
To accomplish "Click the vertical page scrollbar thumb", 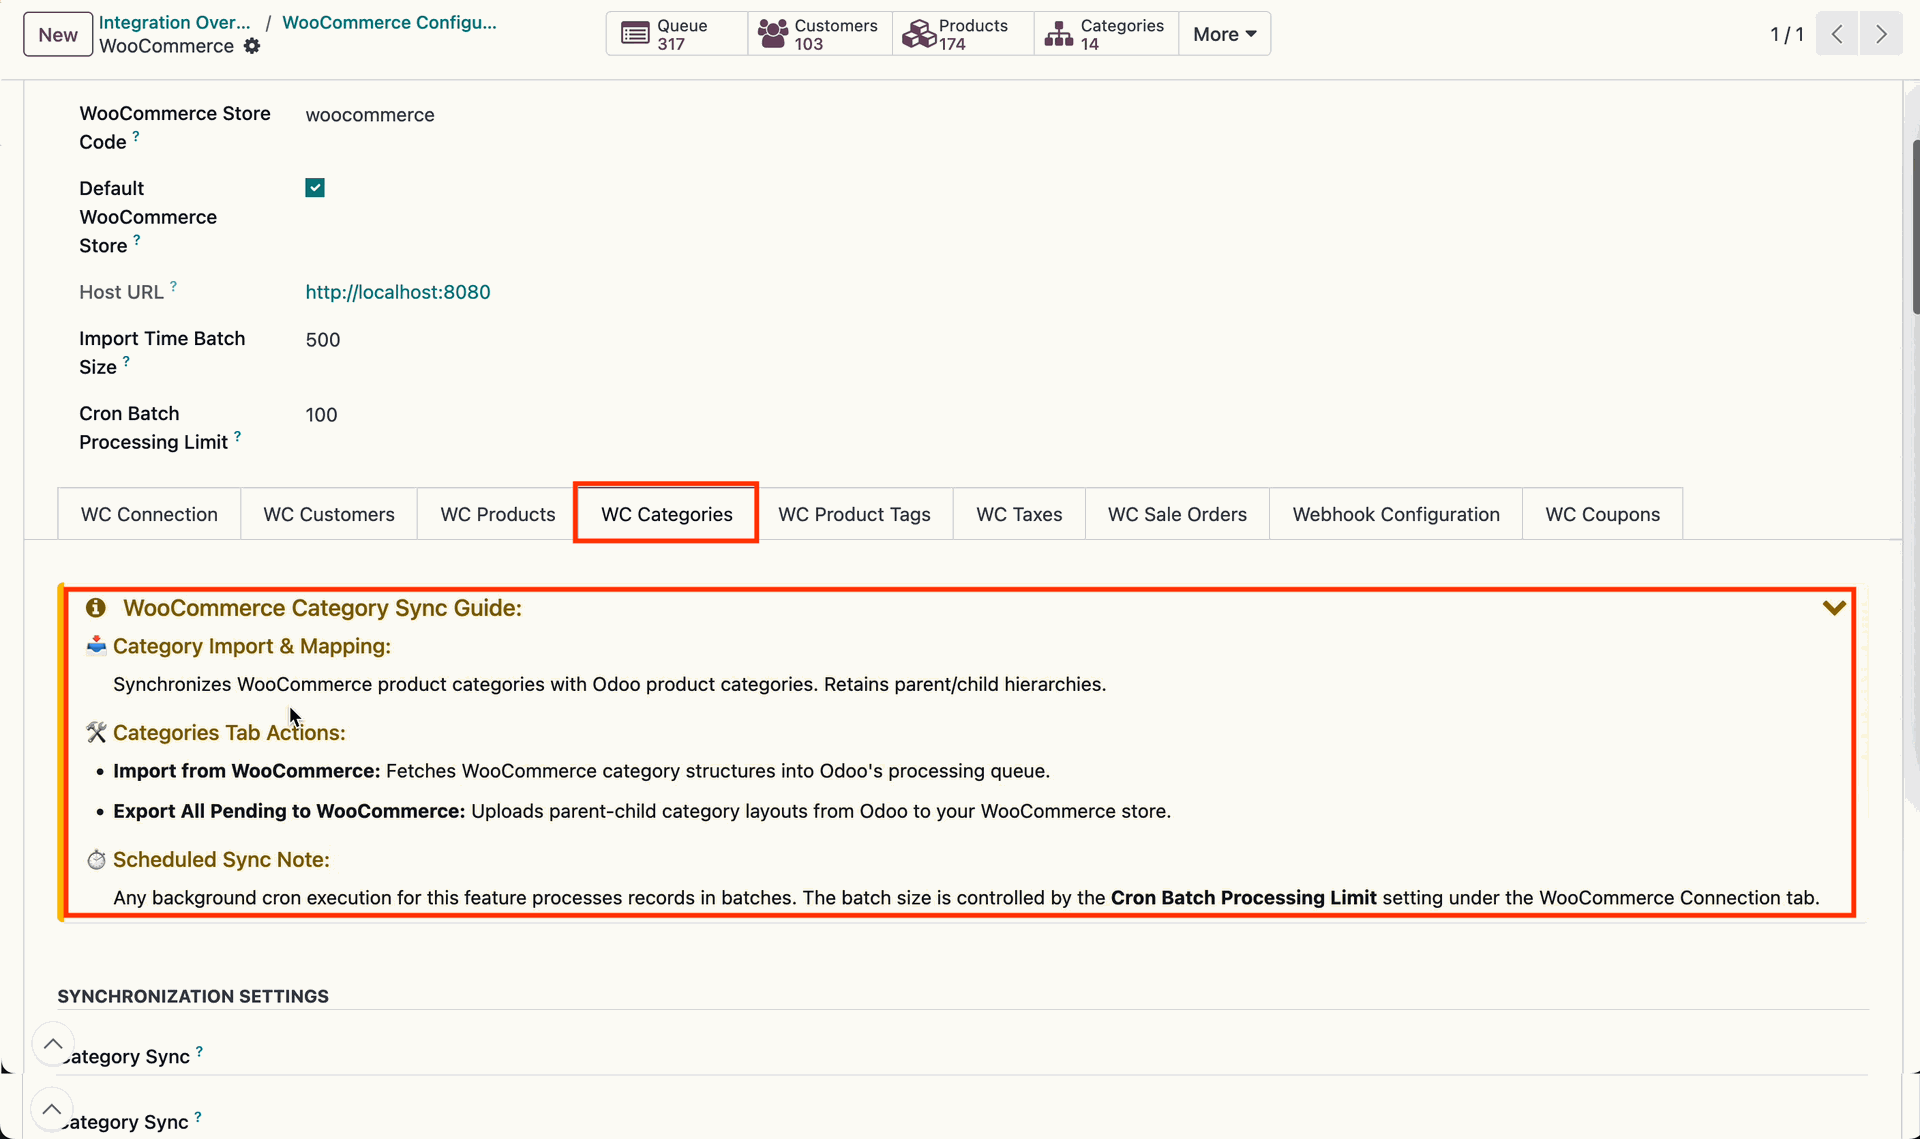I will [x=1915, y=228].
